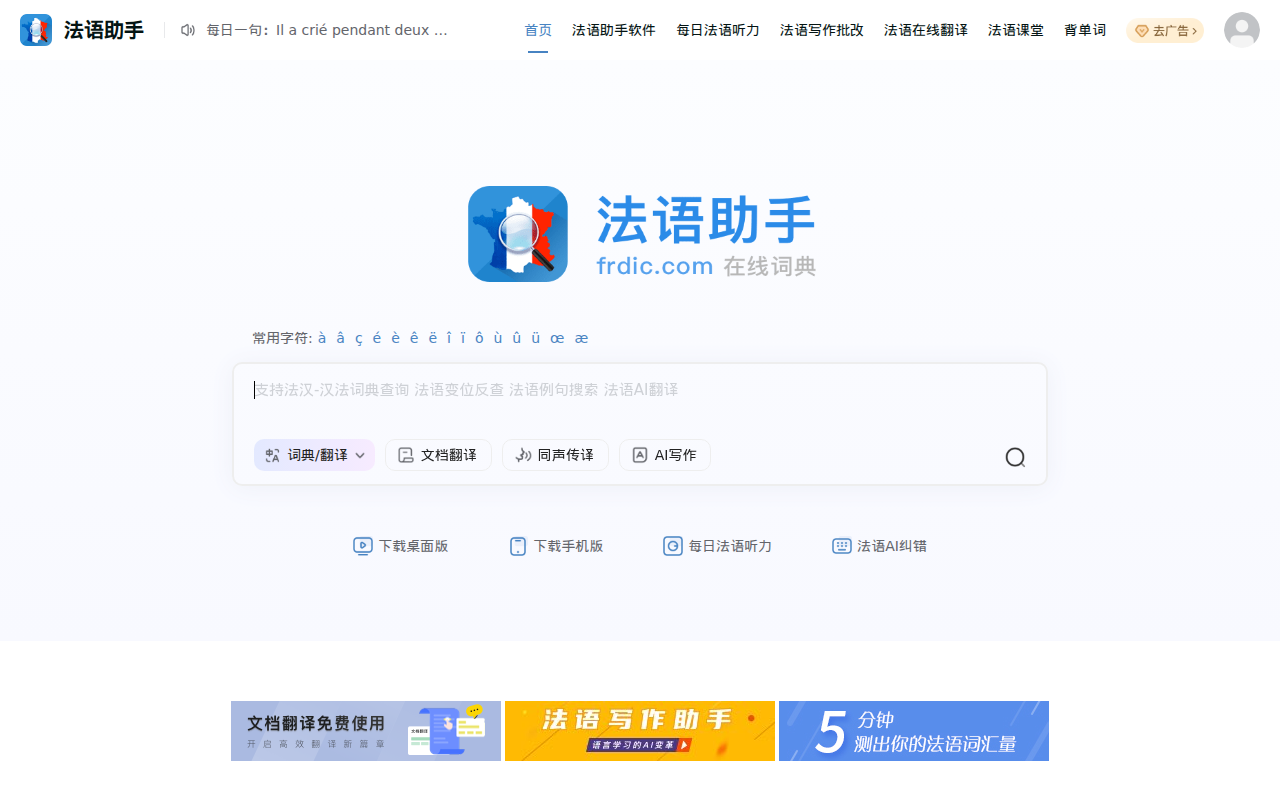
Task: Insert the ê special character
Action: [414, 338]
